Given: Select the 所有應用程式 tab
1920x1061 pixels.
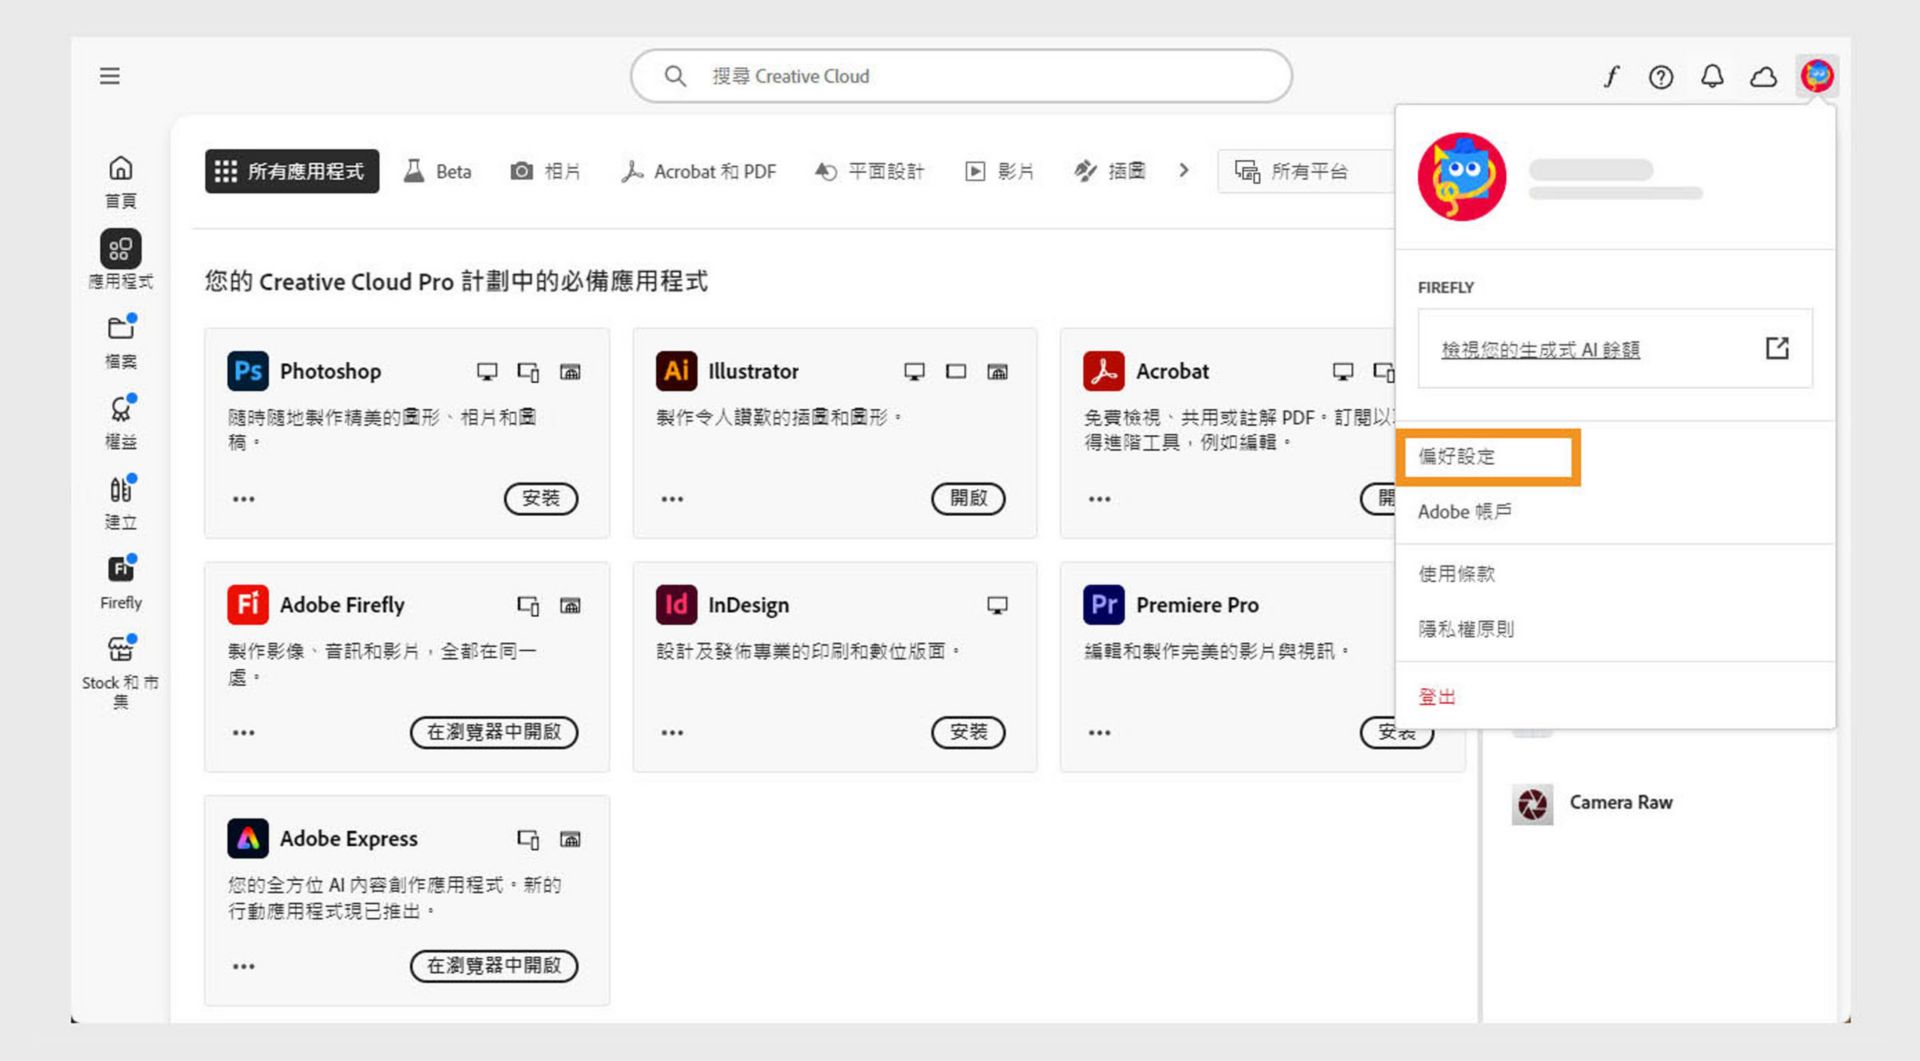Looking at the screenshot, I should (x=292, y=171).
